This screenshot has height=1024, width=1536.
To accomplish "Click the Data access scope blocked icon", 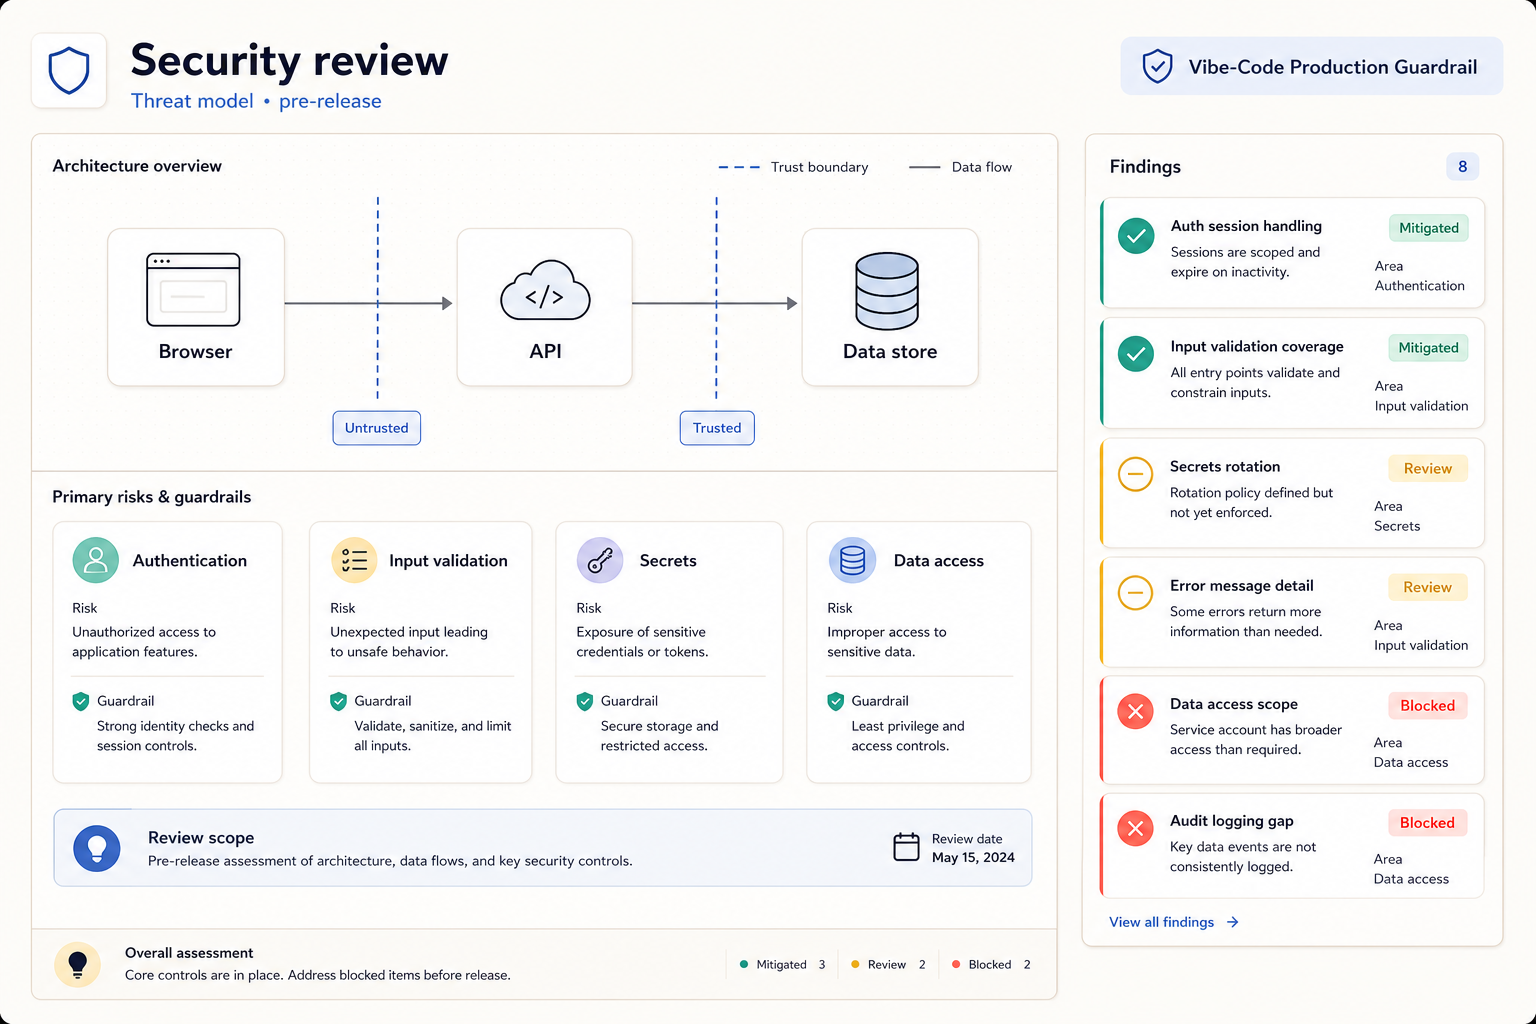I will (x=1135, y=711).
